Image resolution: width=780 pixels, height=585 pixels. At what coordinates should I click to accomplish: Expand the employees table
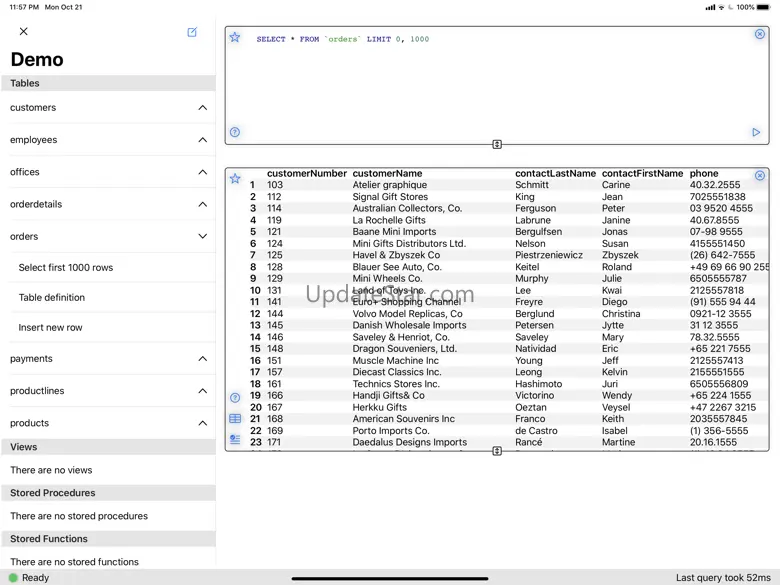(x=202, y=140)
